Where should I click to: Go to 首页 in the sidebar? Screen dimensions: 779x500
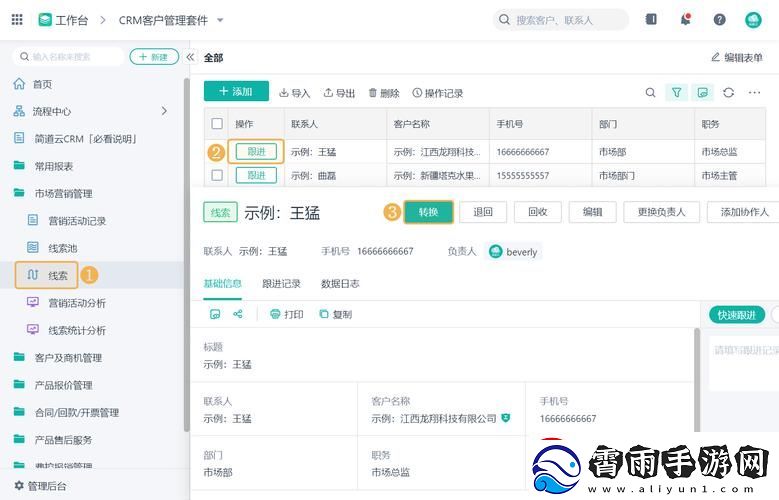pyautogui.click(x=42, y=84)
